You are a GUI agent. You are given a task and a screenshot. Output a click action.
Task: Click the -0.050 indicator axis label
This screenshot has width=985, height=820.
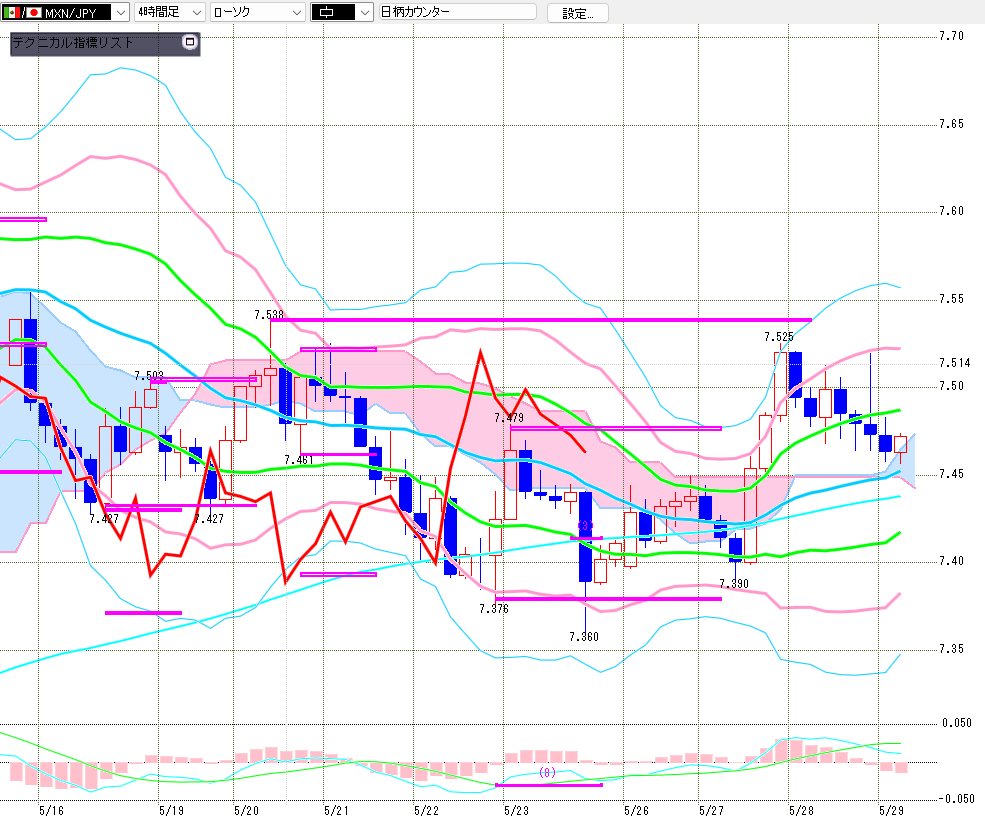point(955,799)
